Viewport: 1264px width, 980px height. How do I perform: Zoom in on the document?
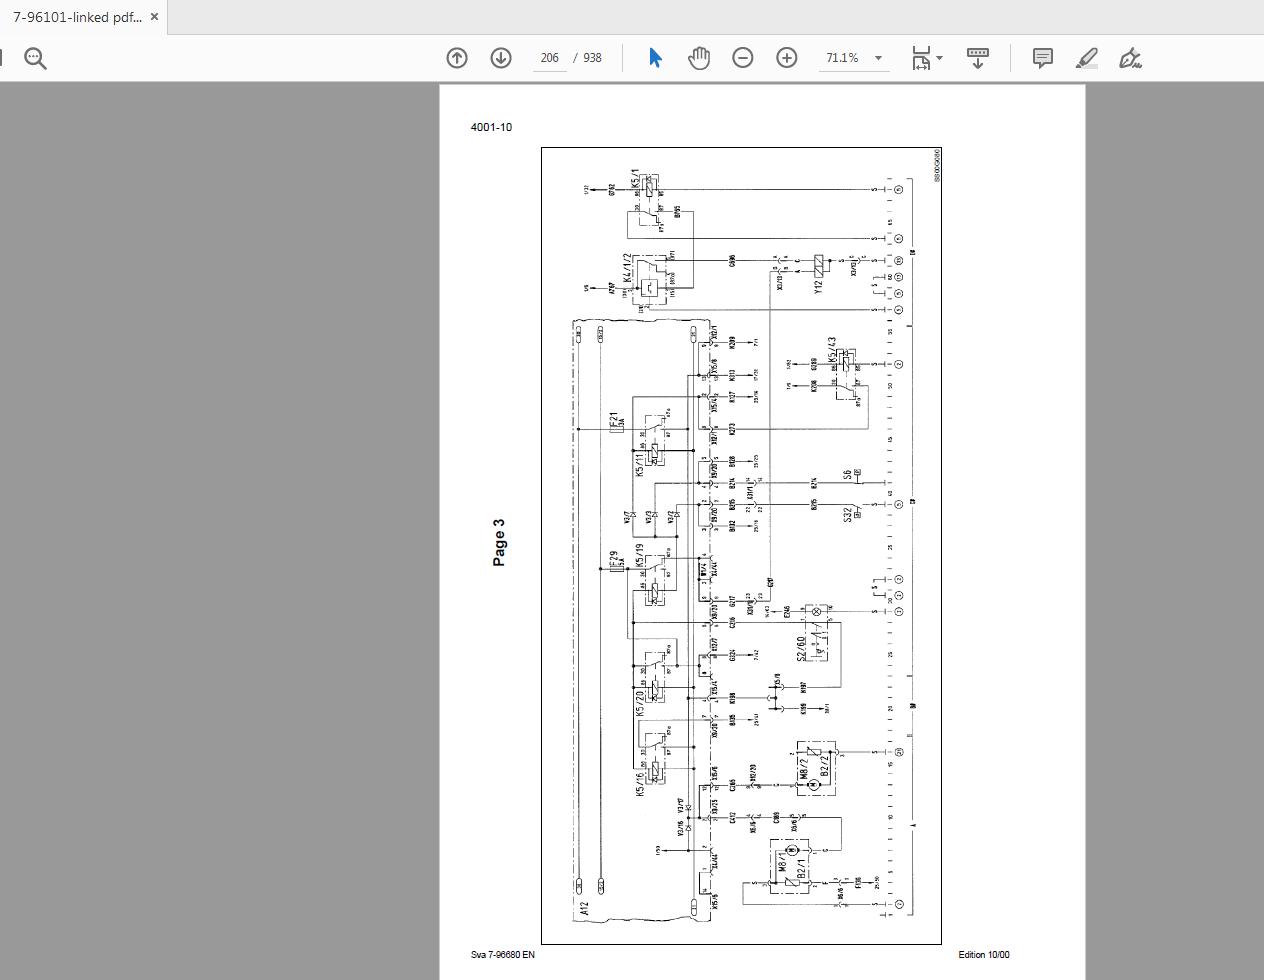click(787, 57)
